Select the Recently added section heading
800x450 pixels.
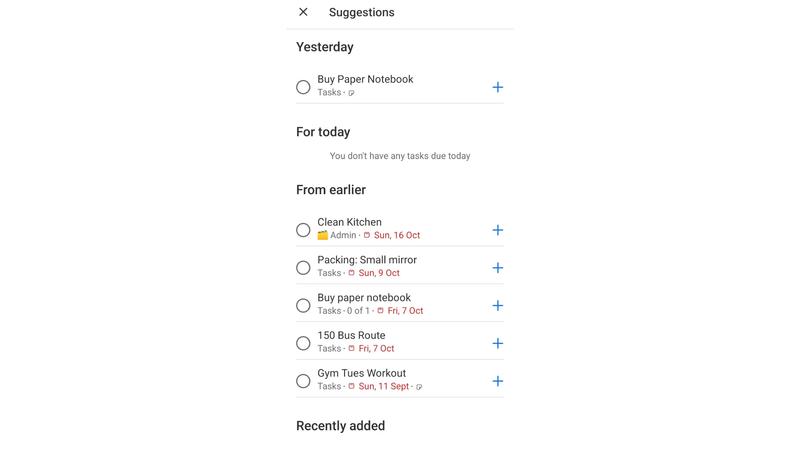[340, 426]
